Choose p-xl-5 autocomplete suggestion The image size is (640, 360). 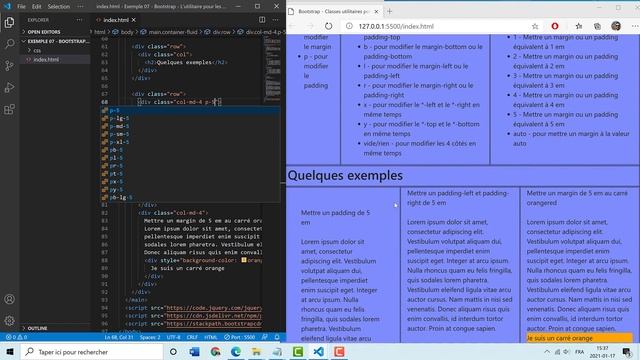tap(190, 142)
